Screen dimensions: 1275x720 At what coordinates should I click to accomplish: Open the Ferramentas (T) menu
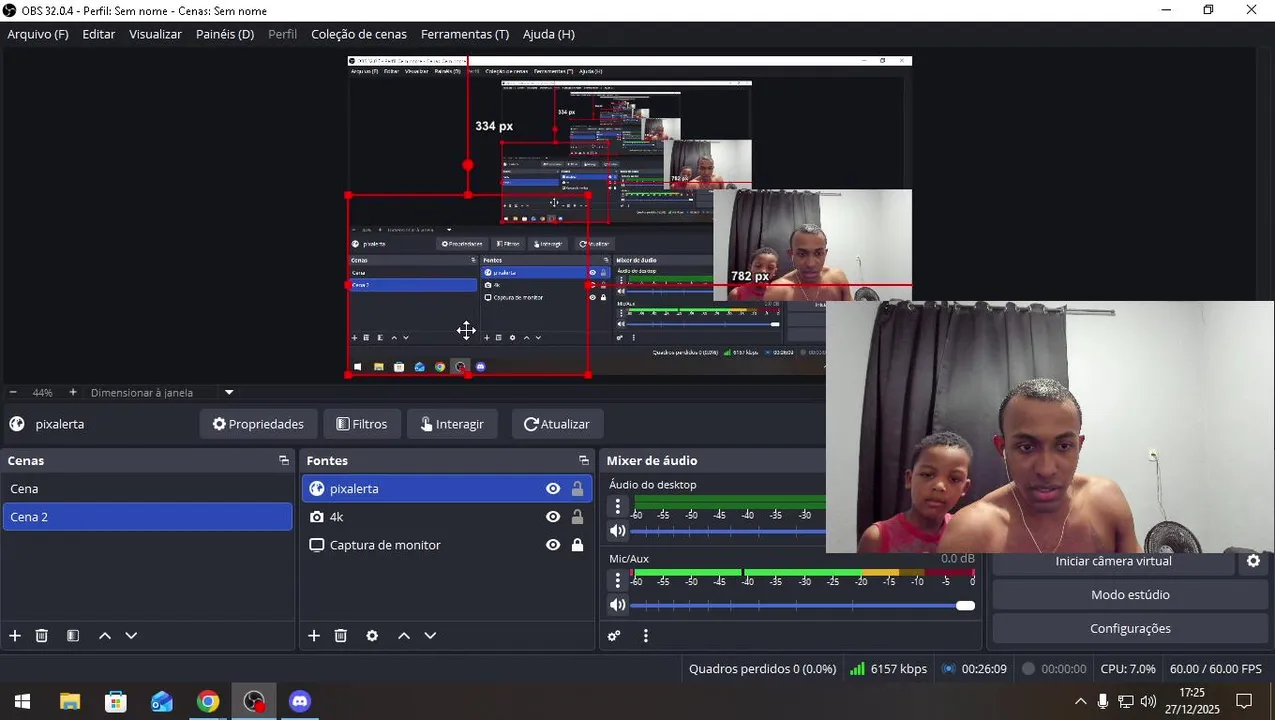click(x=464, y=34)
